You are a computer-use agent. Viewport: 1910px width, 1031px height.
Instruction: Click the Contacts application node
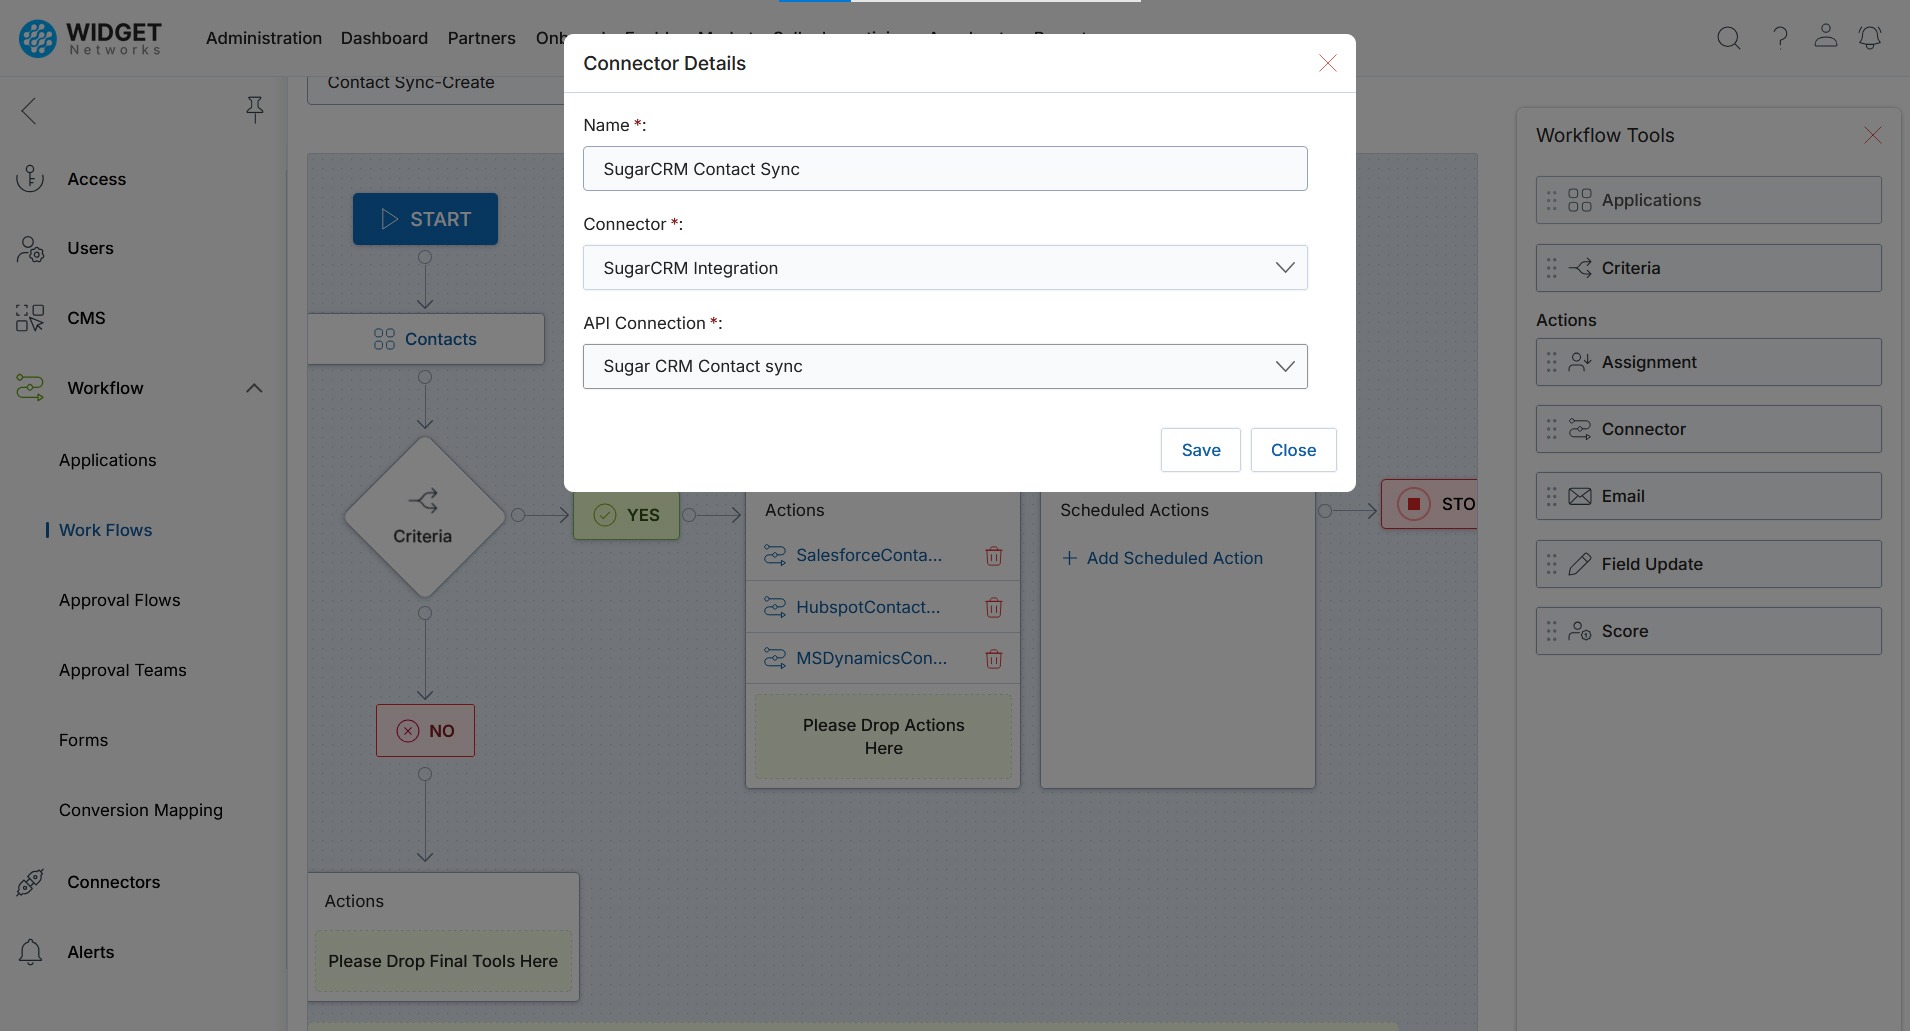(x=426, y=339)
